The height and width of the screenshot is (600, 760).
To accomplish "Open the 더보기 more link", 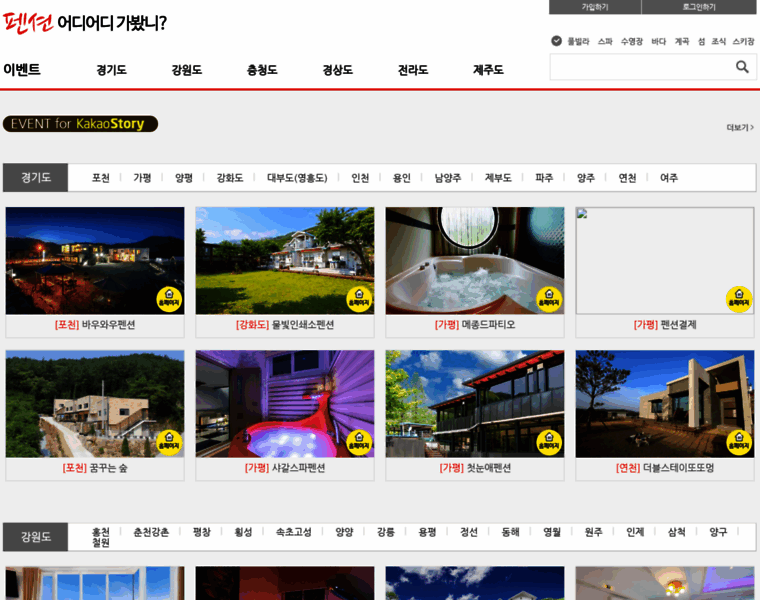I will (x=740, y=127).
